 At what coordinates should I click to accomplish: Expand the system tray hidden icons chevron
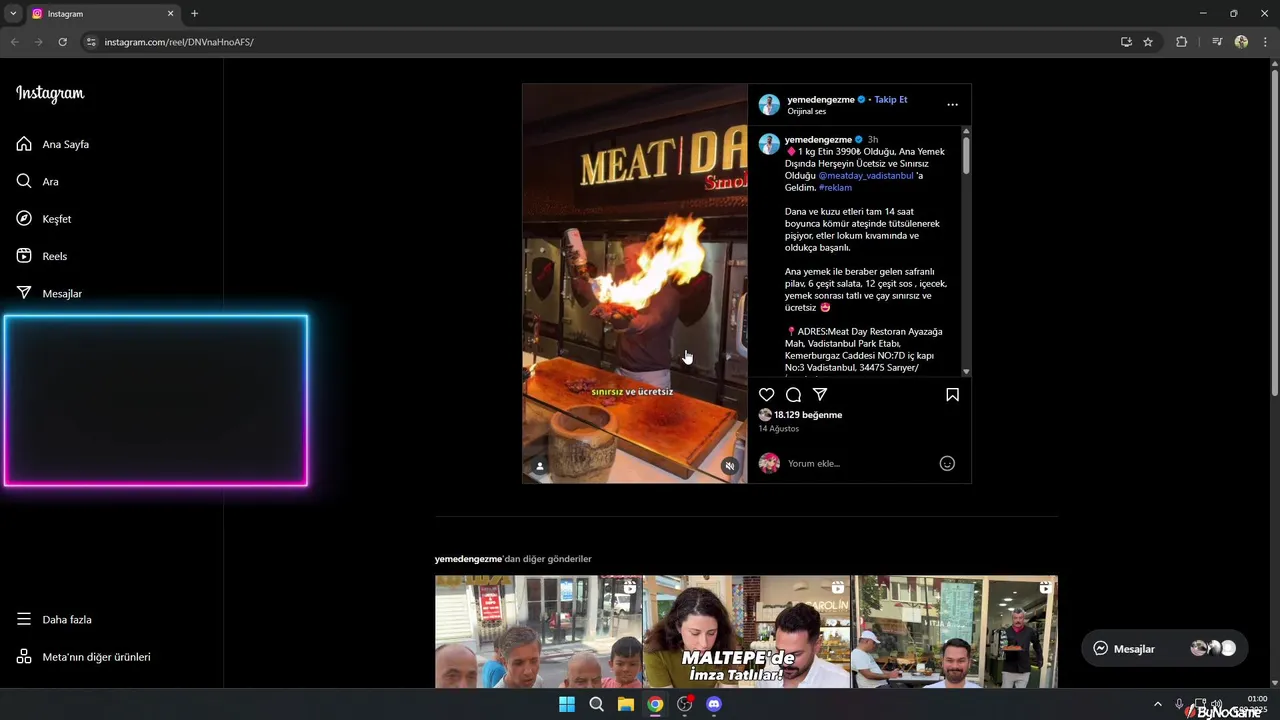[1157, 704]
